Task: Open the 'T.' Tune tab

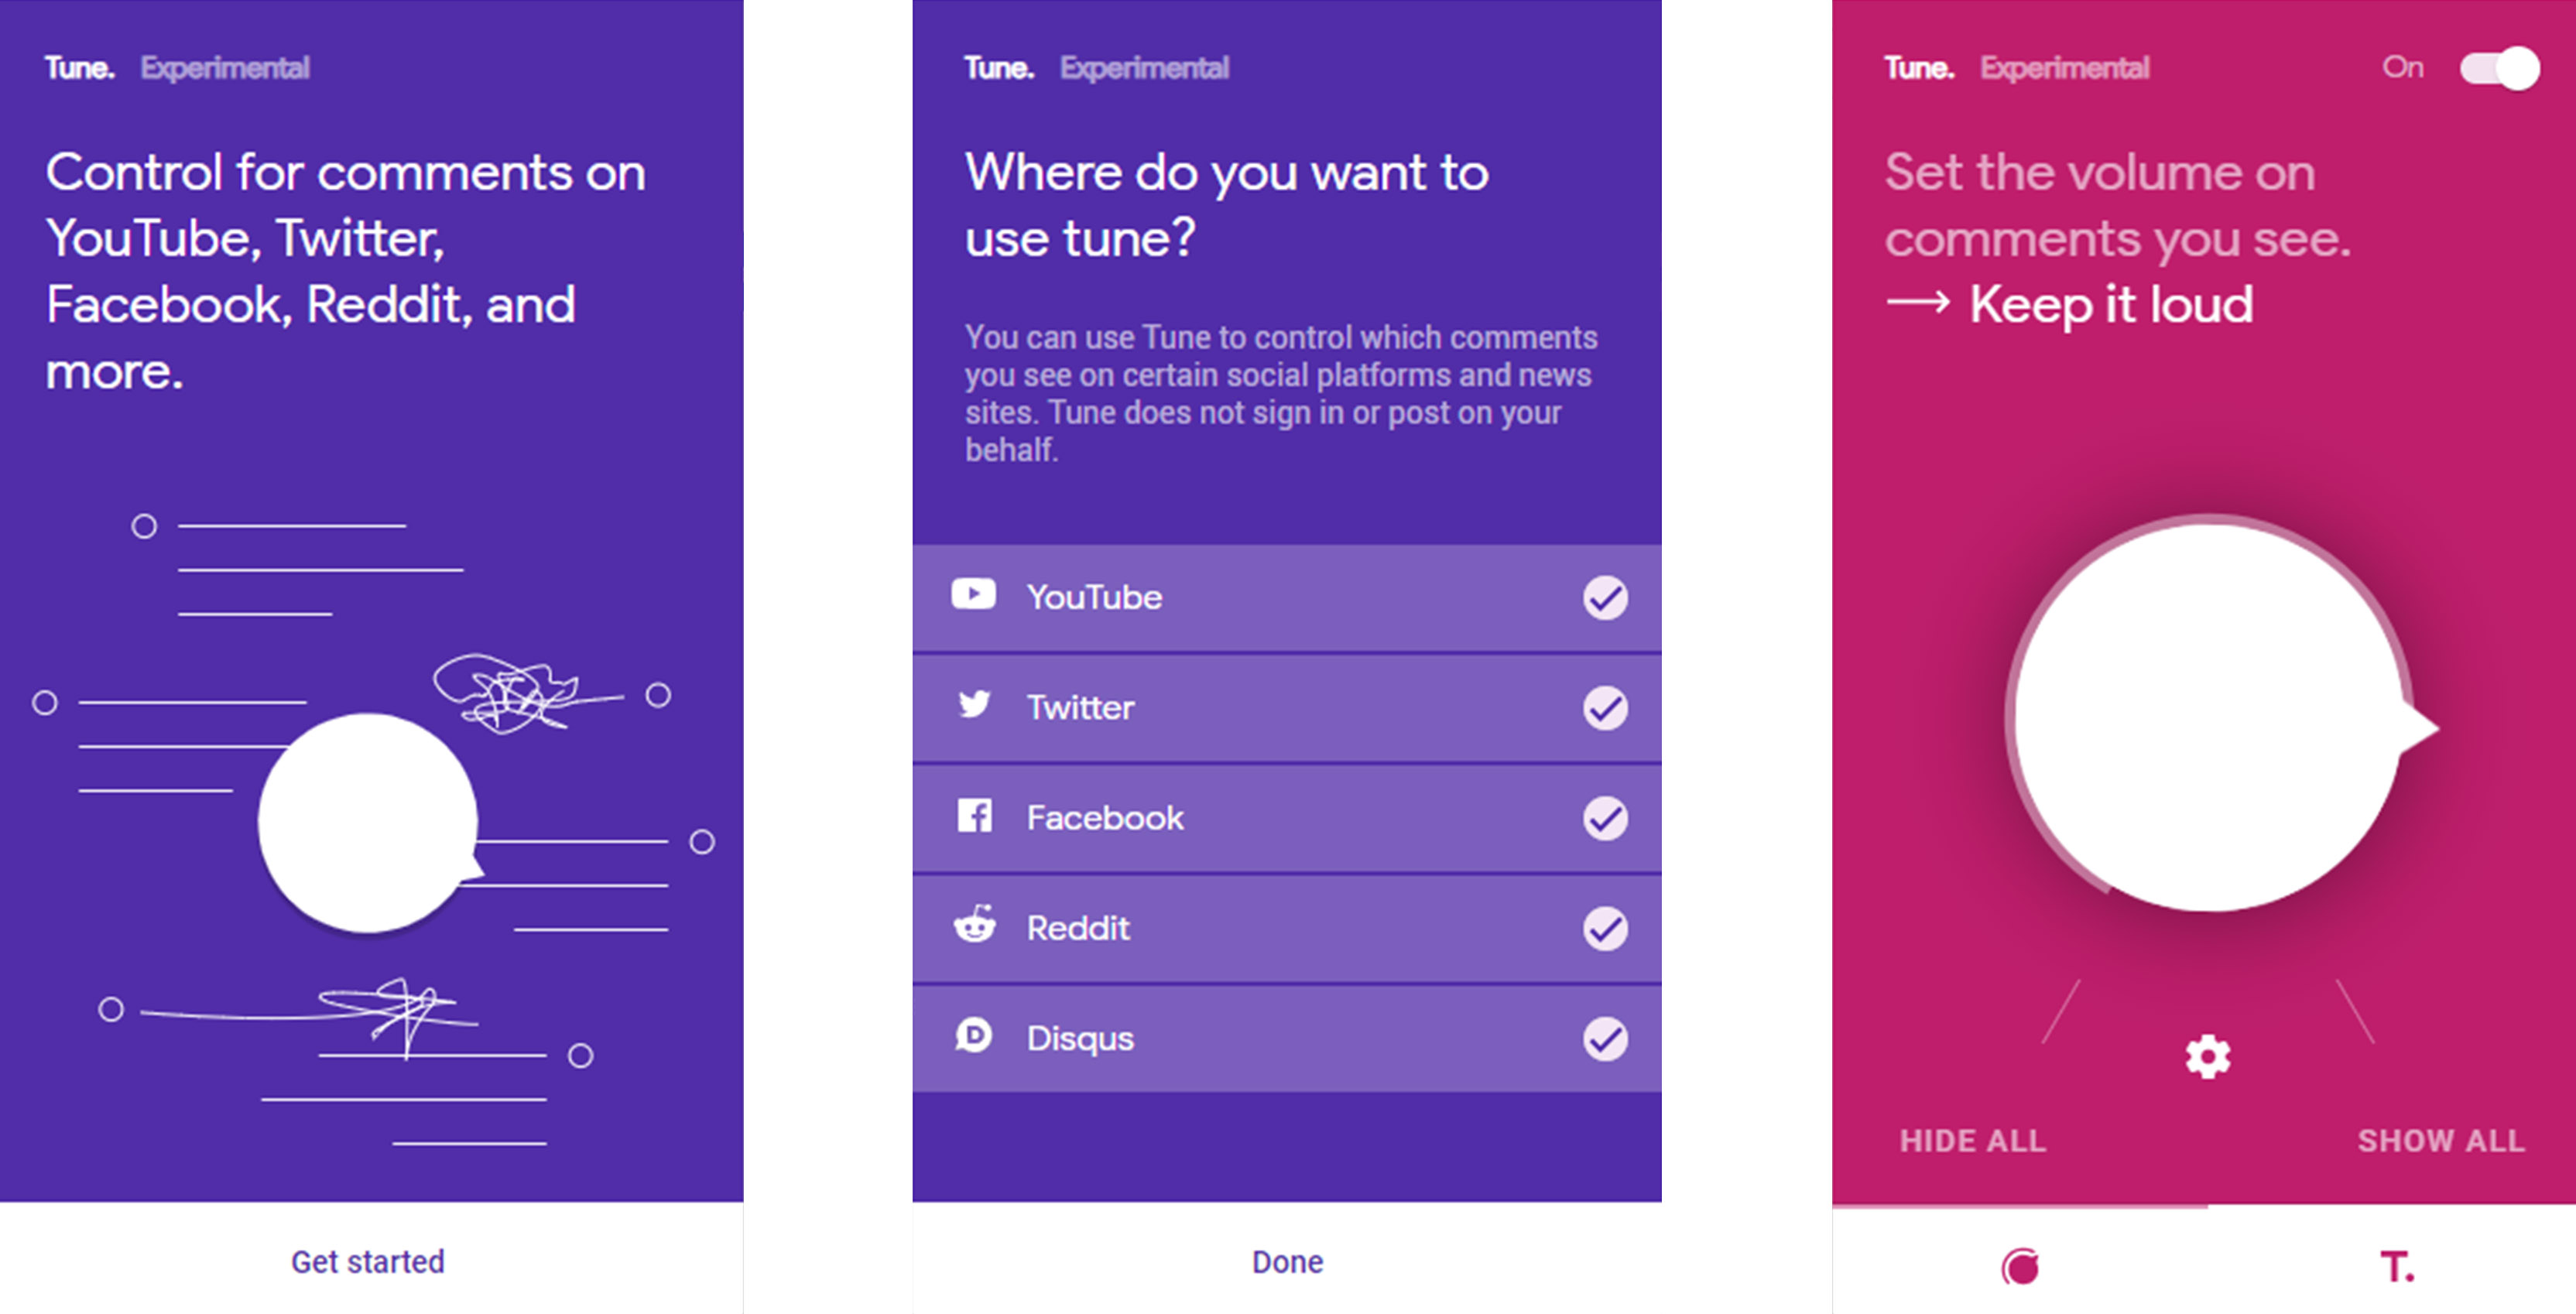Action: pyautogui.click(x=2396, y=1266)
